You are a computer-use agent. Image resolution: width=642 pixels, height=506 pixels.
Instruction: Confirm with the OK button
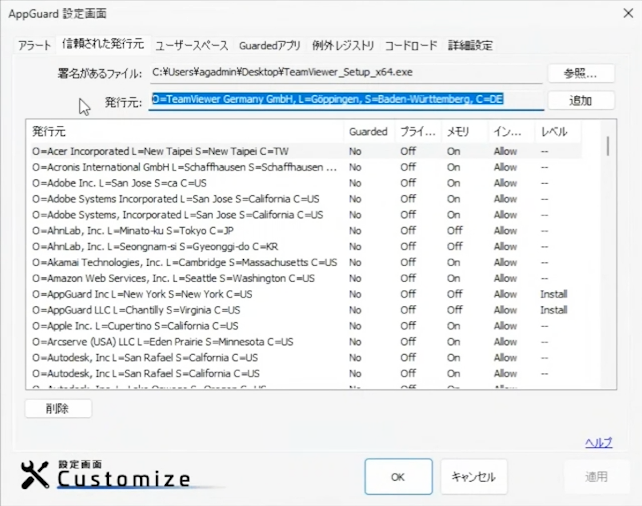398,477
